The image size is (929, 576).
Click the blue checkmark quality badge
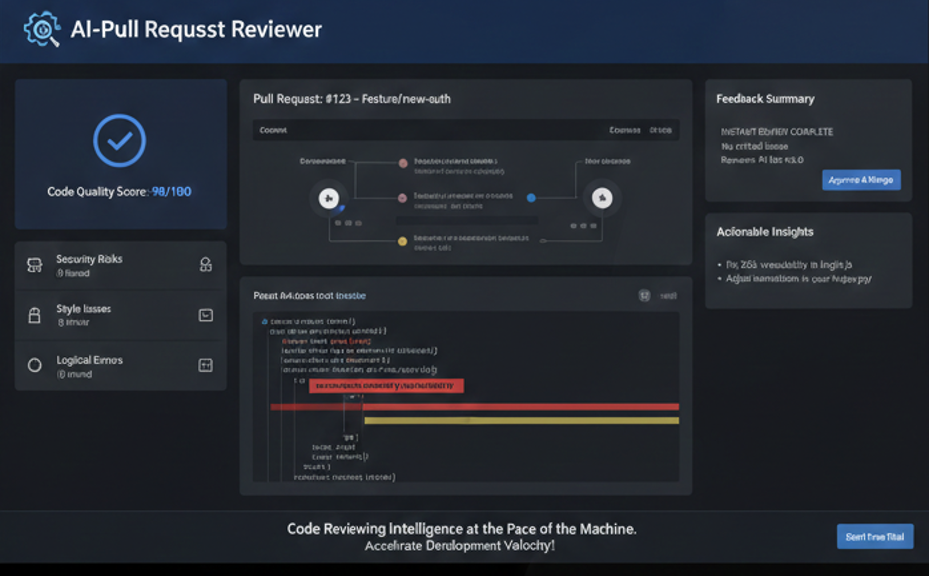click(119, 140)
